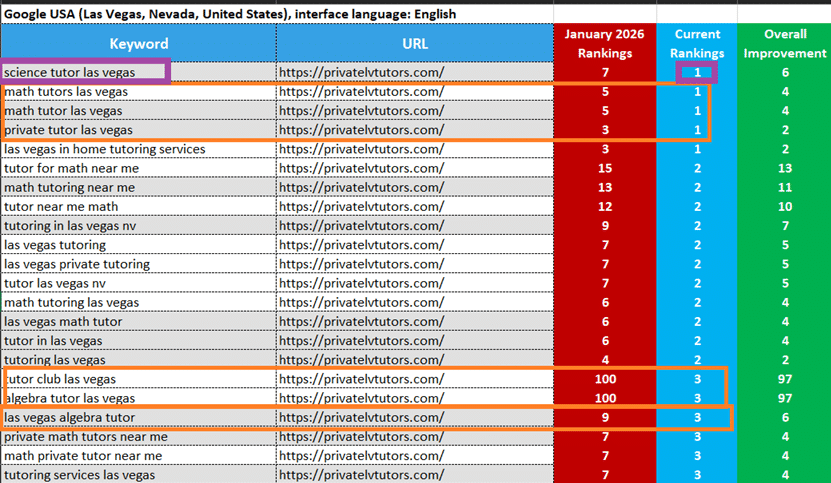Click current ranking 3 for tutor club las vegas
This screenshot has height=483, width=831.
(x=697, y=379)
